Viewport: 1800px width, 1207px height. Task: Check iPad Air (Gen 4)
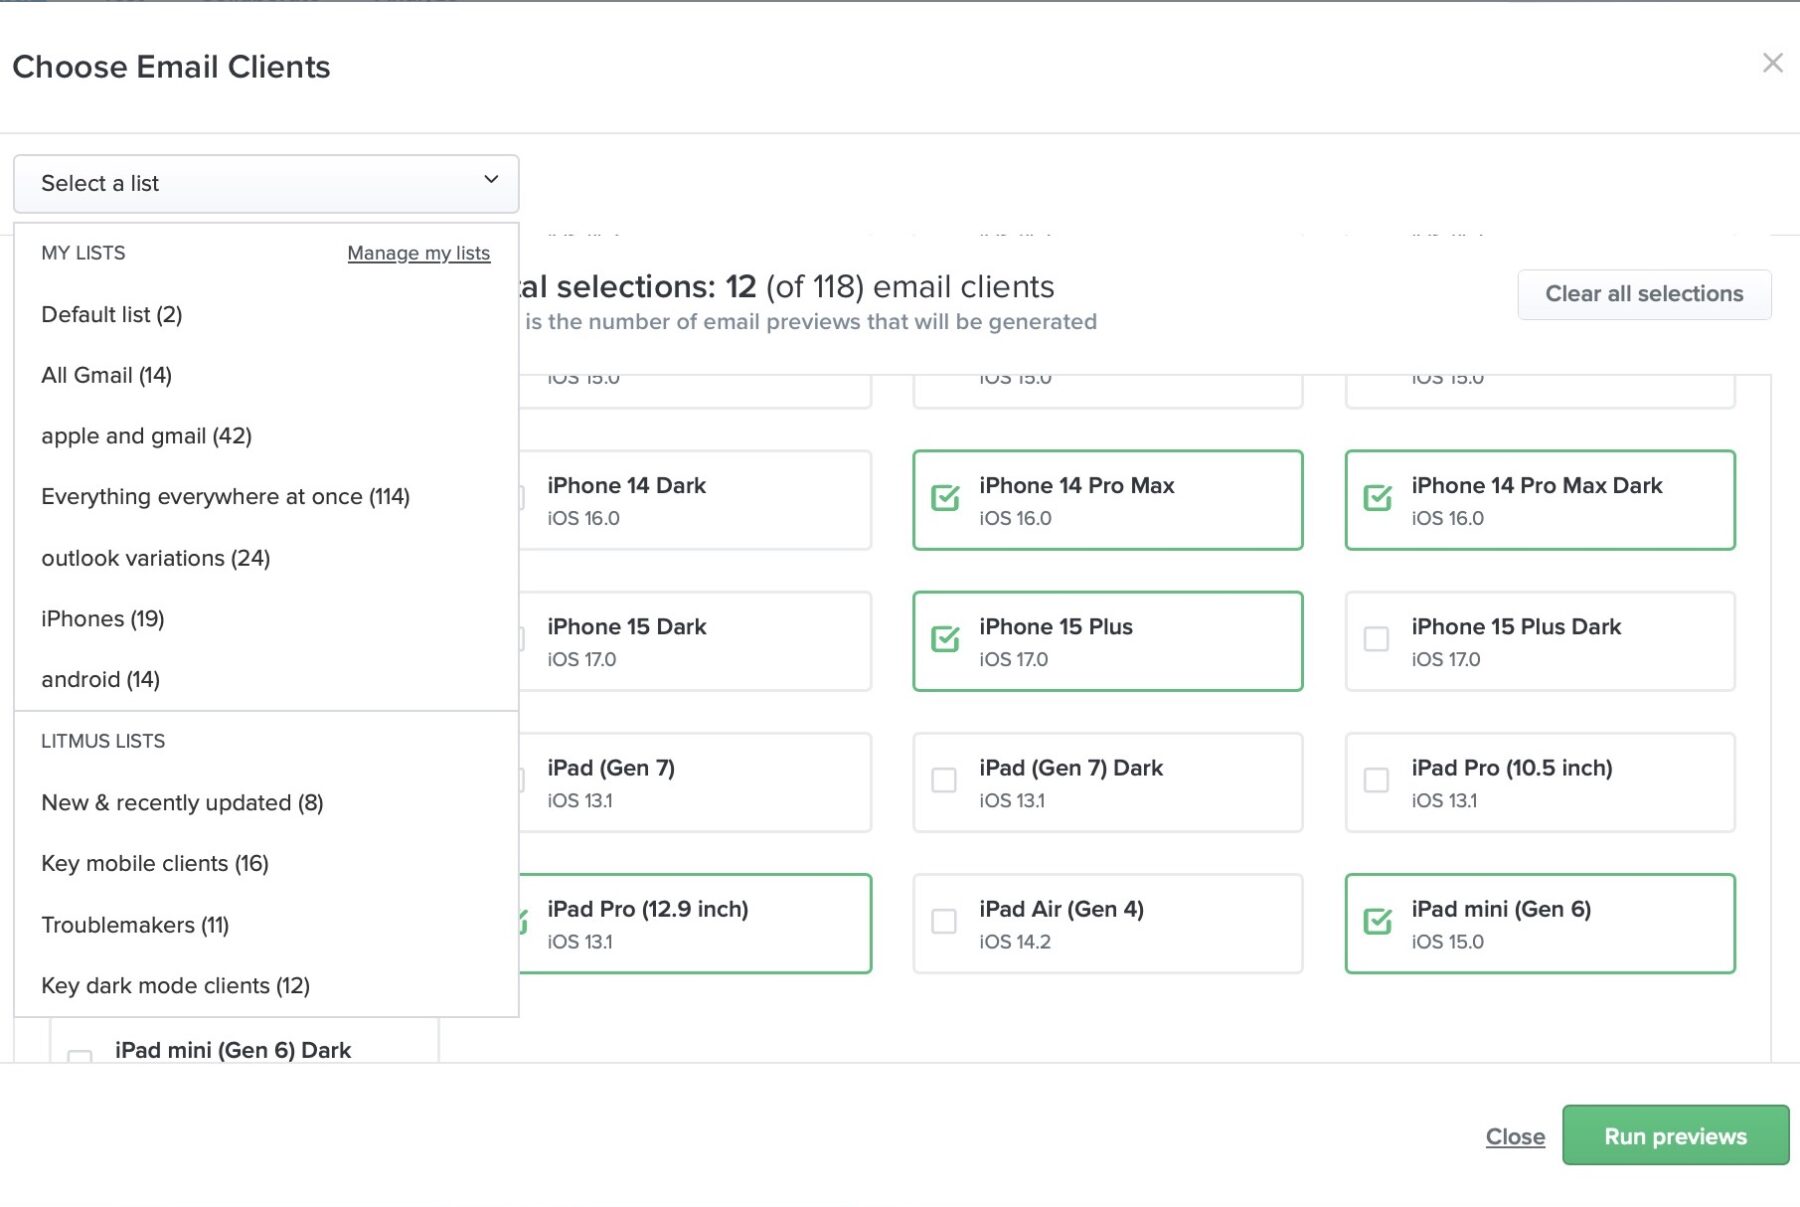tap(944, 920)
